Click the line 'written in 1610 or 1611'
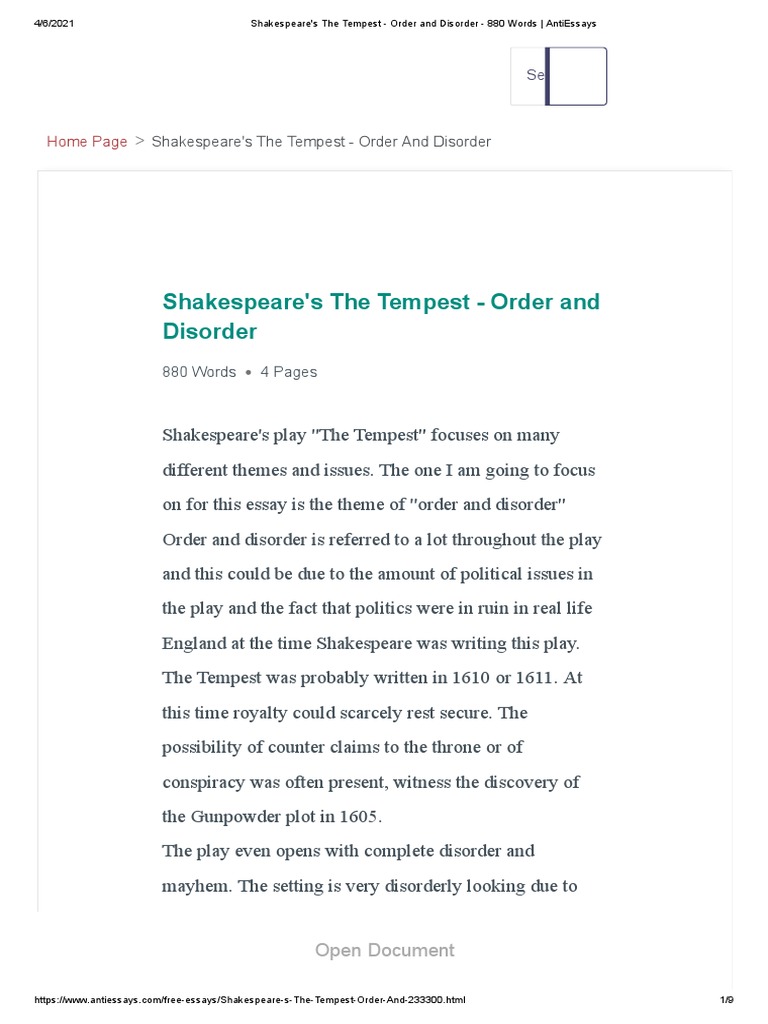 coord(371,678)
